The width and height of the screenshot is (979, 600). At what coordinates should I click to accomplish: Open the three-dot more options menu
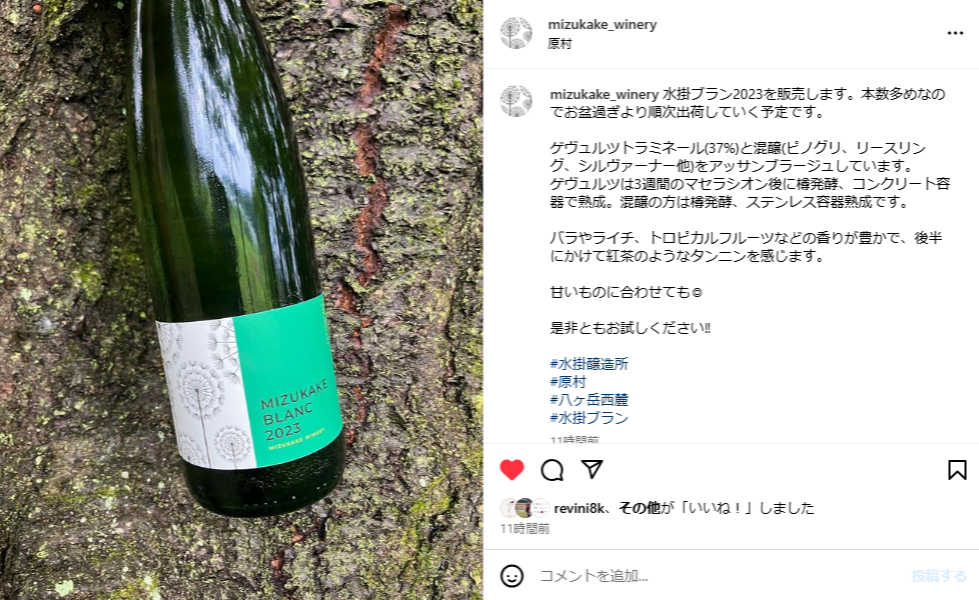pos(955,33)
